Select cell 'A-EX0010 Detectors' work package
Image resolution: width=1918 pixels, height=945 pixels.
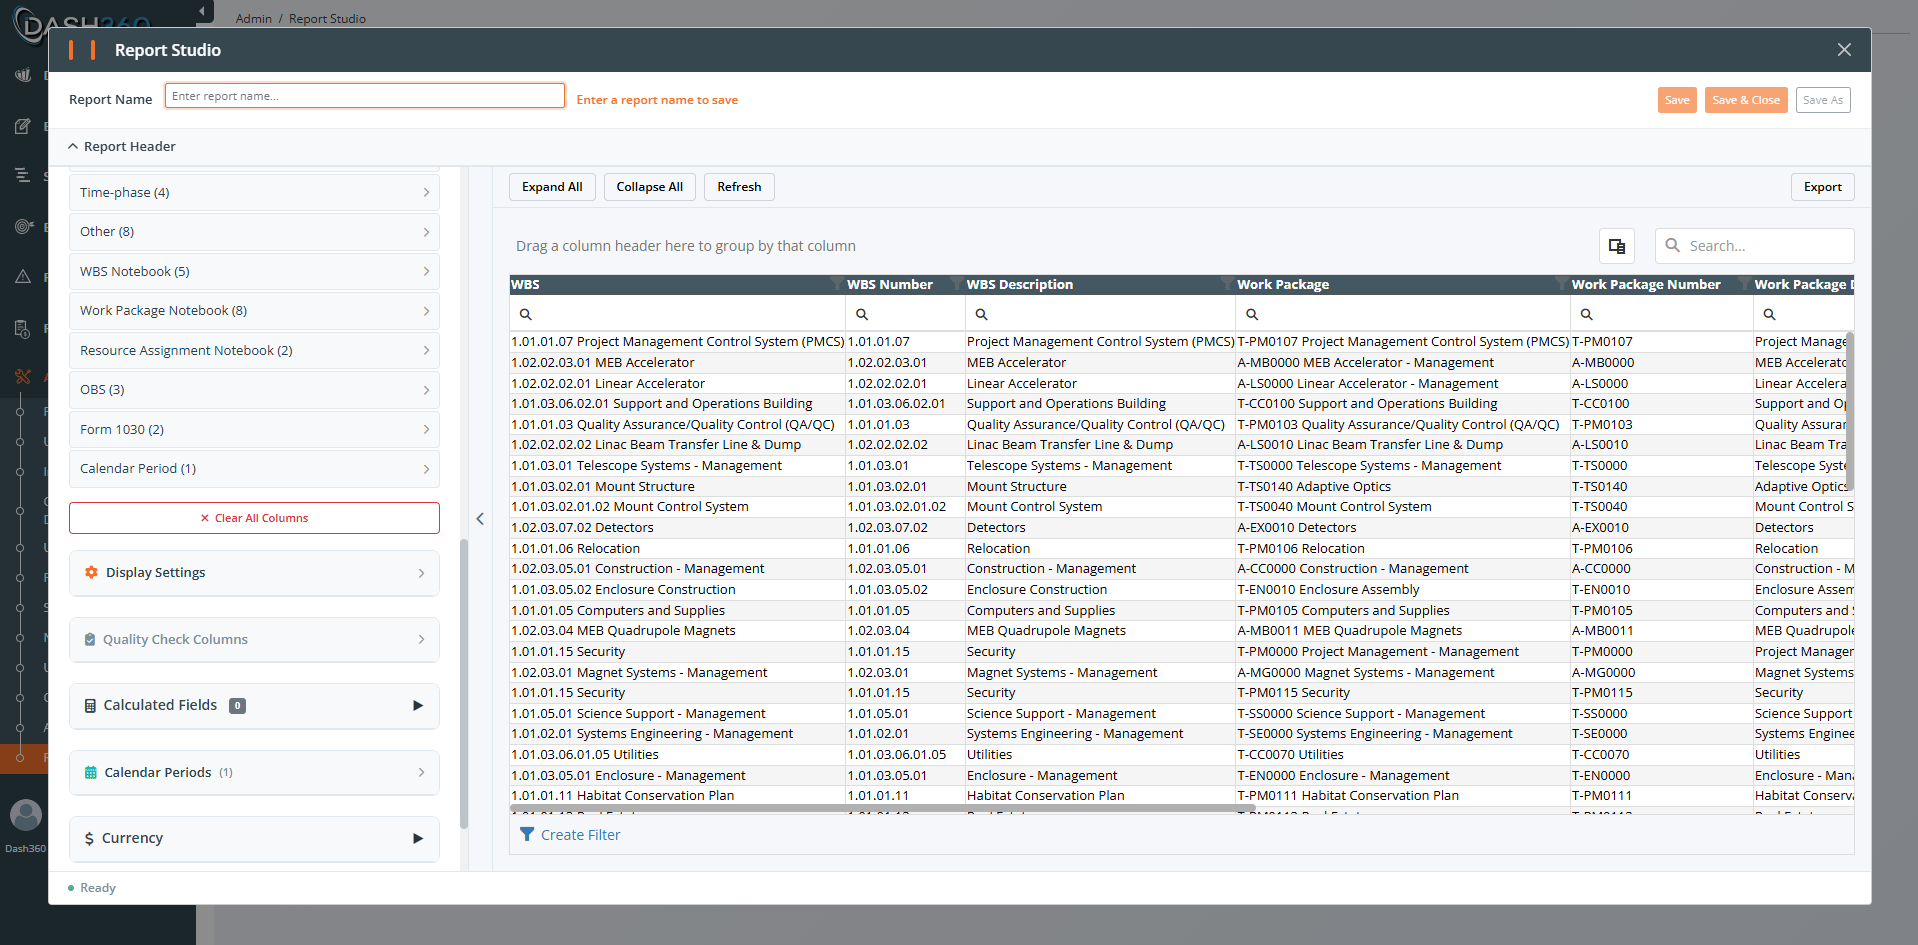point(1402,527)
